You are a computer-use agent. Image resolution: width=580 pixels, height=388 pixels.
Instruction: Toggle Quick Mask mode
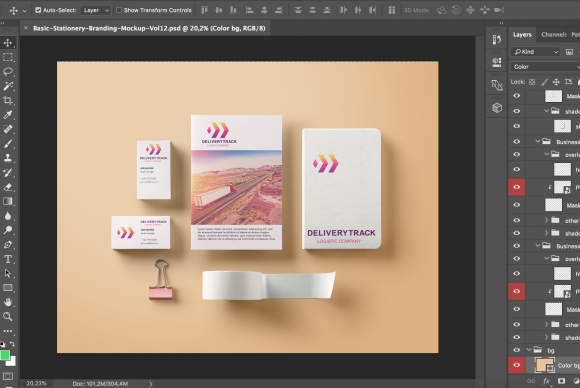(x=8, y=377)
